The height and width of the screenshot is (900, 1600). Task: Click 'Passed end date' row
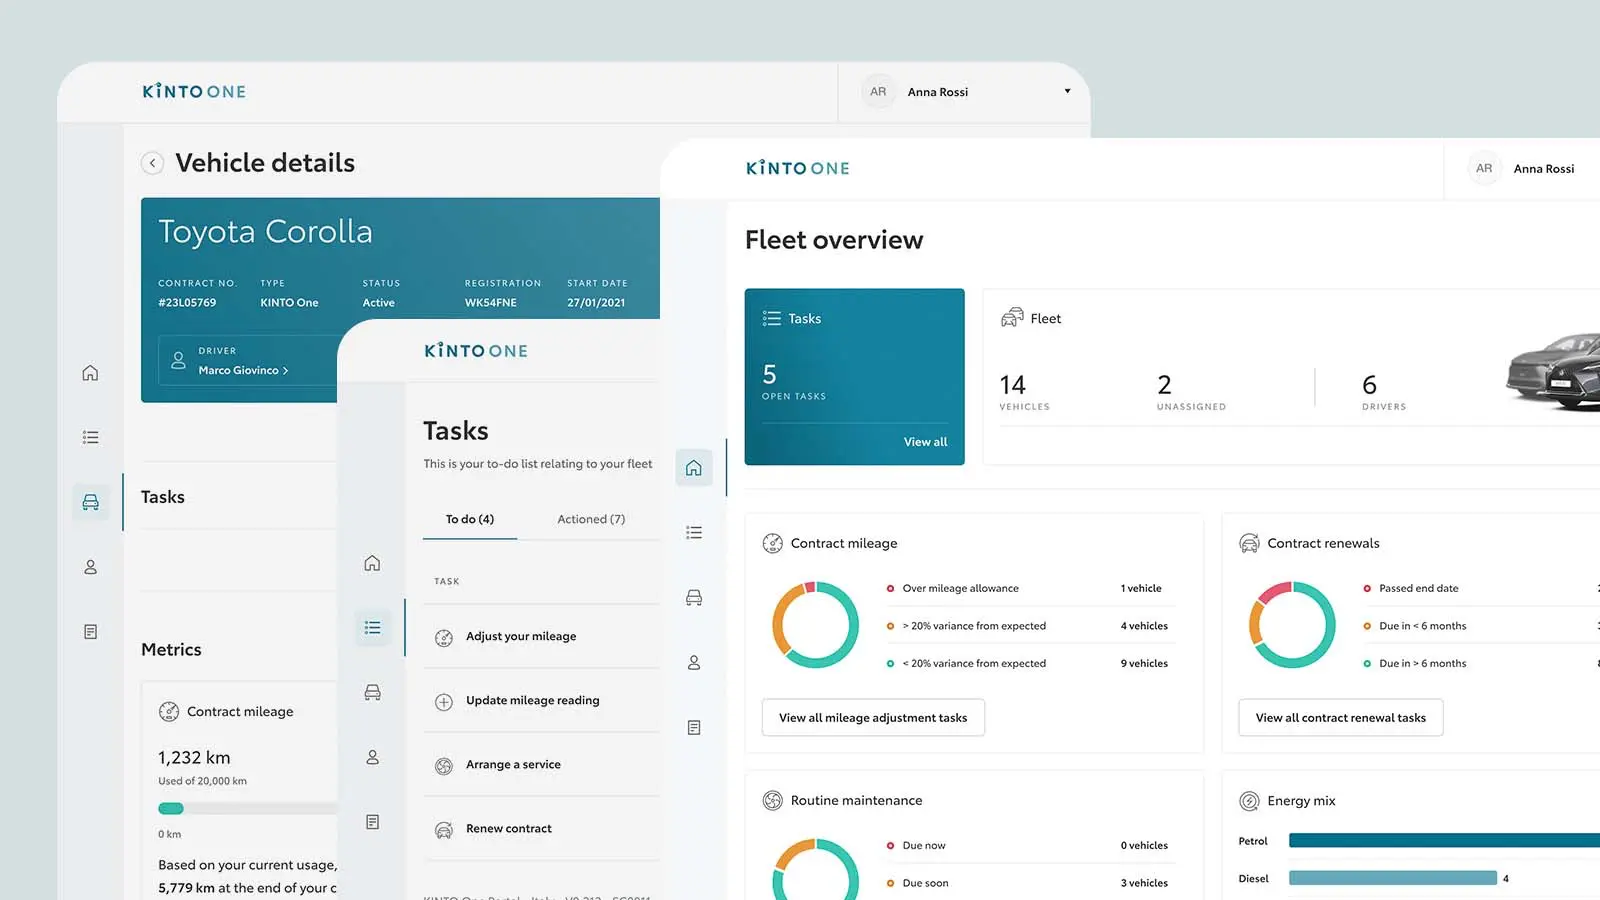point(1480,588)
